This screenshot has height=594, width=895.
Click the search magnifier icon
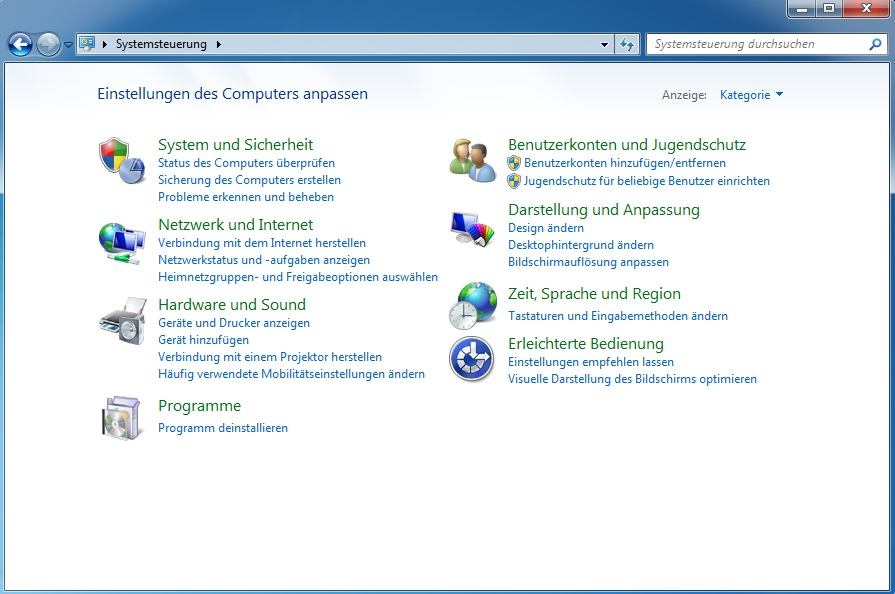(x=875, y=44)
